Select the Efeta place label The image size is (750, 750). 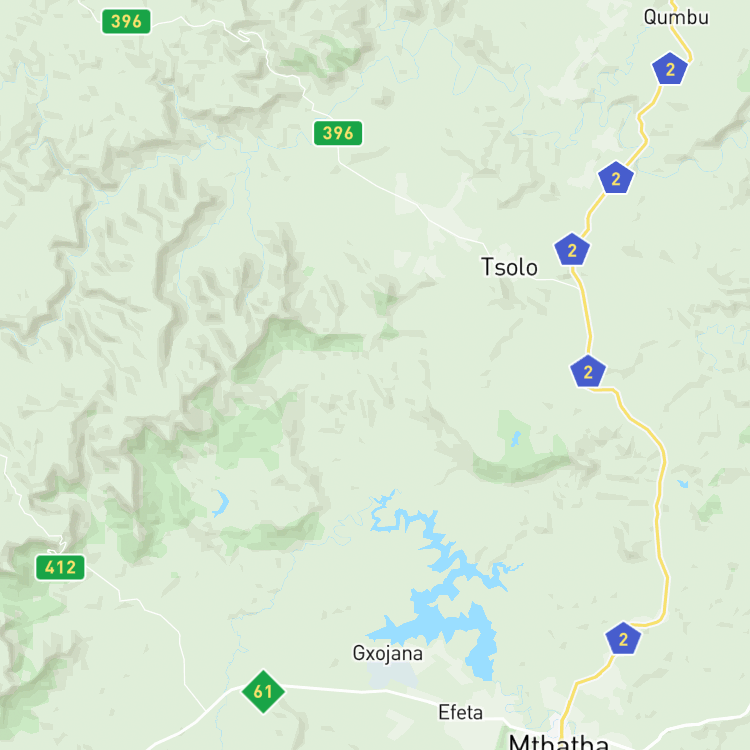(461, 712)
